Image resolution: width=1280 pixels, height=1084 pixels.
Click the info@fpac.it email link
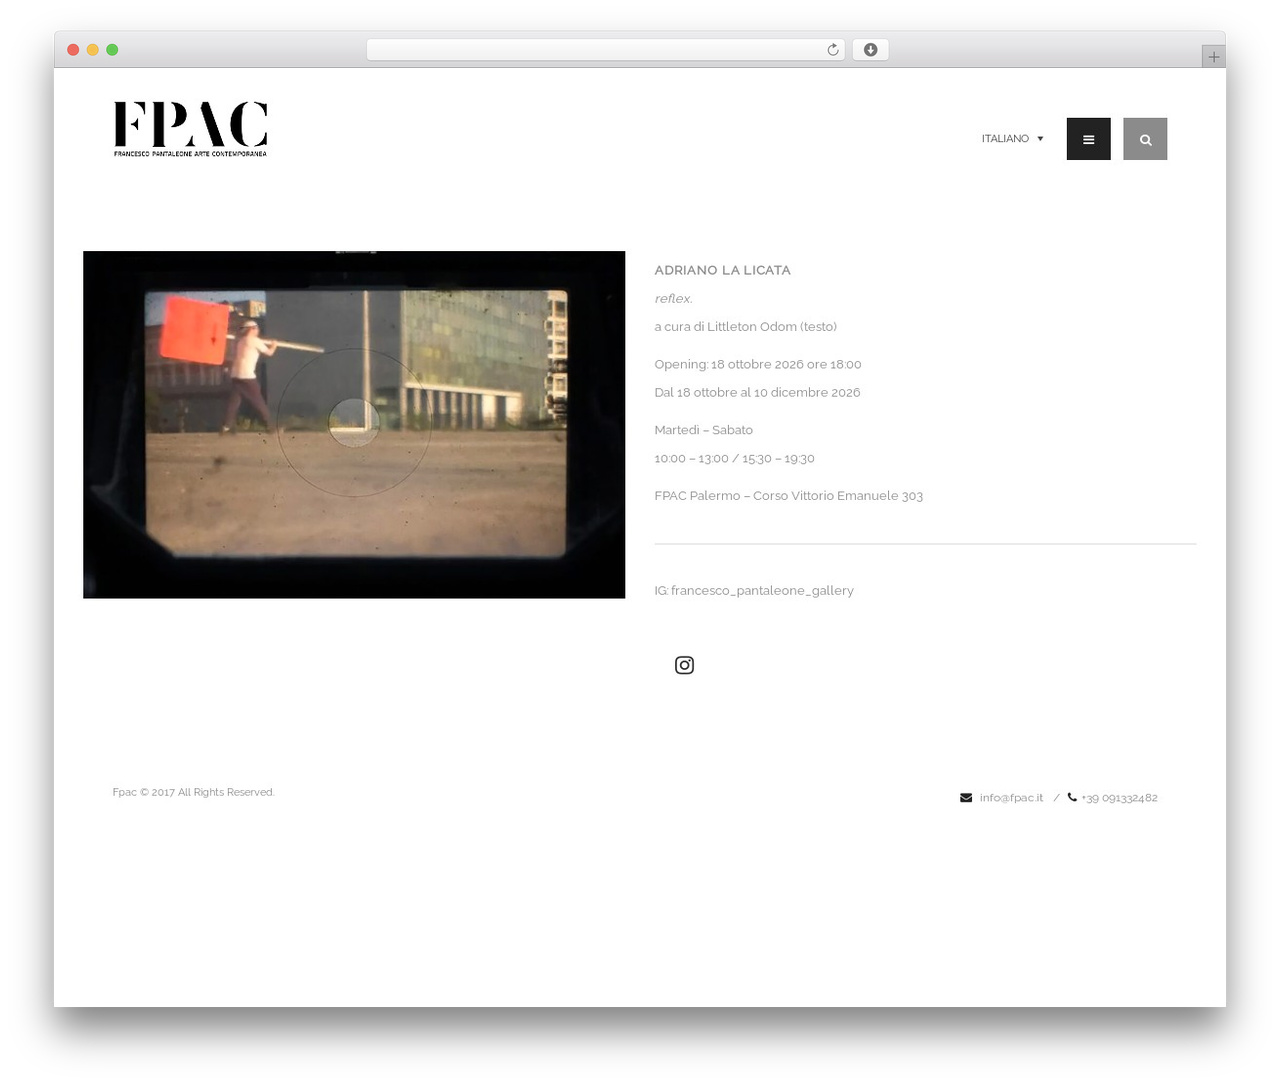click(1011, 798)
